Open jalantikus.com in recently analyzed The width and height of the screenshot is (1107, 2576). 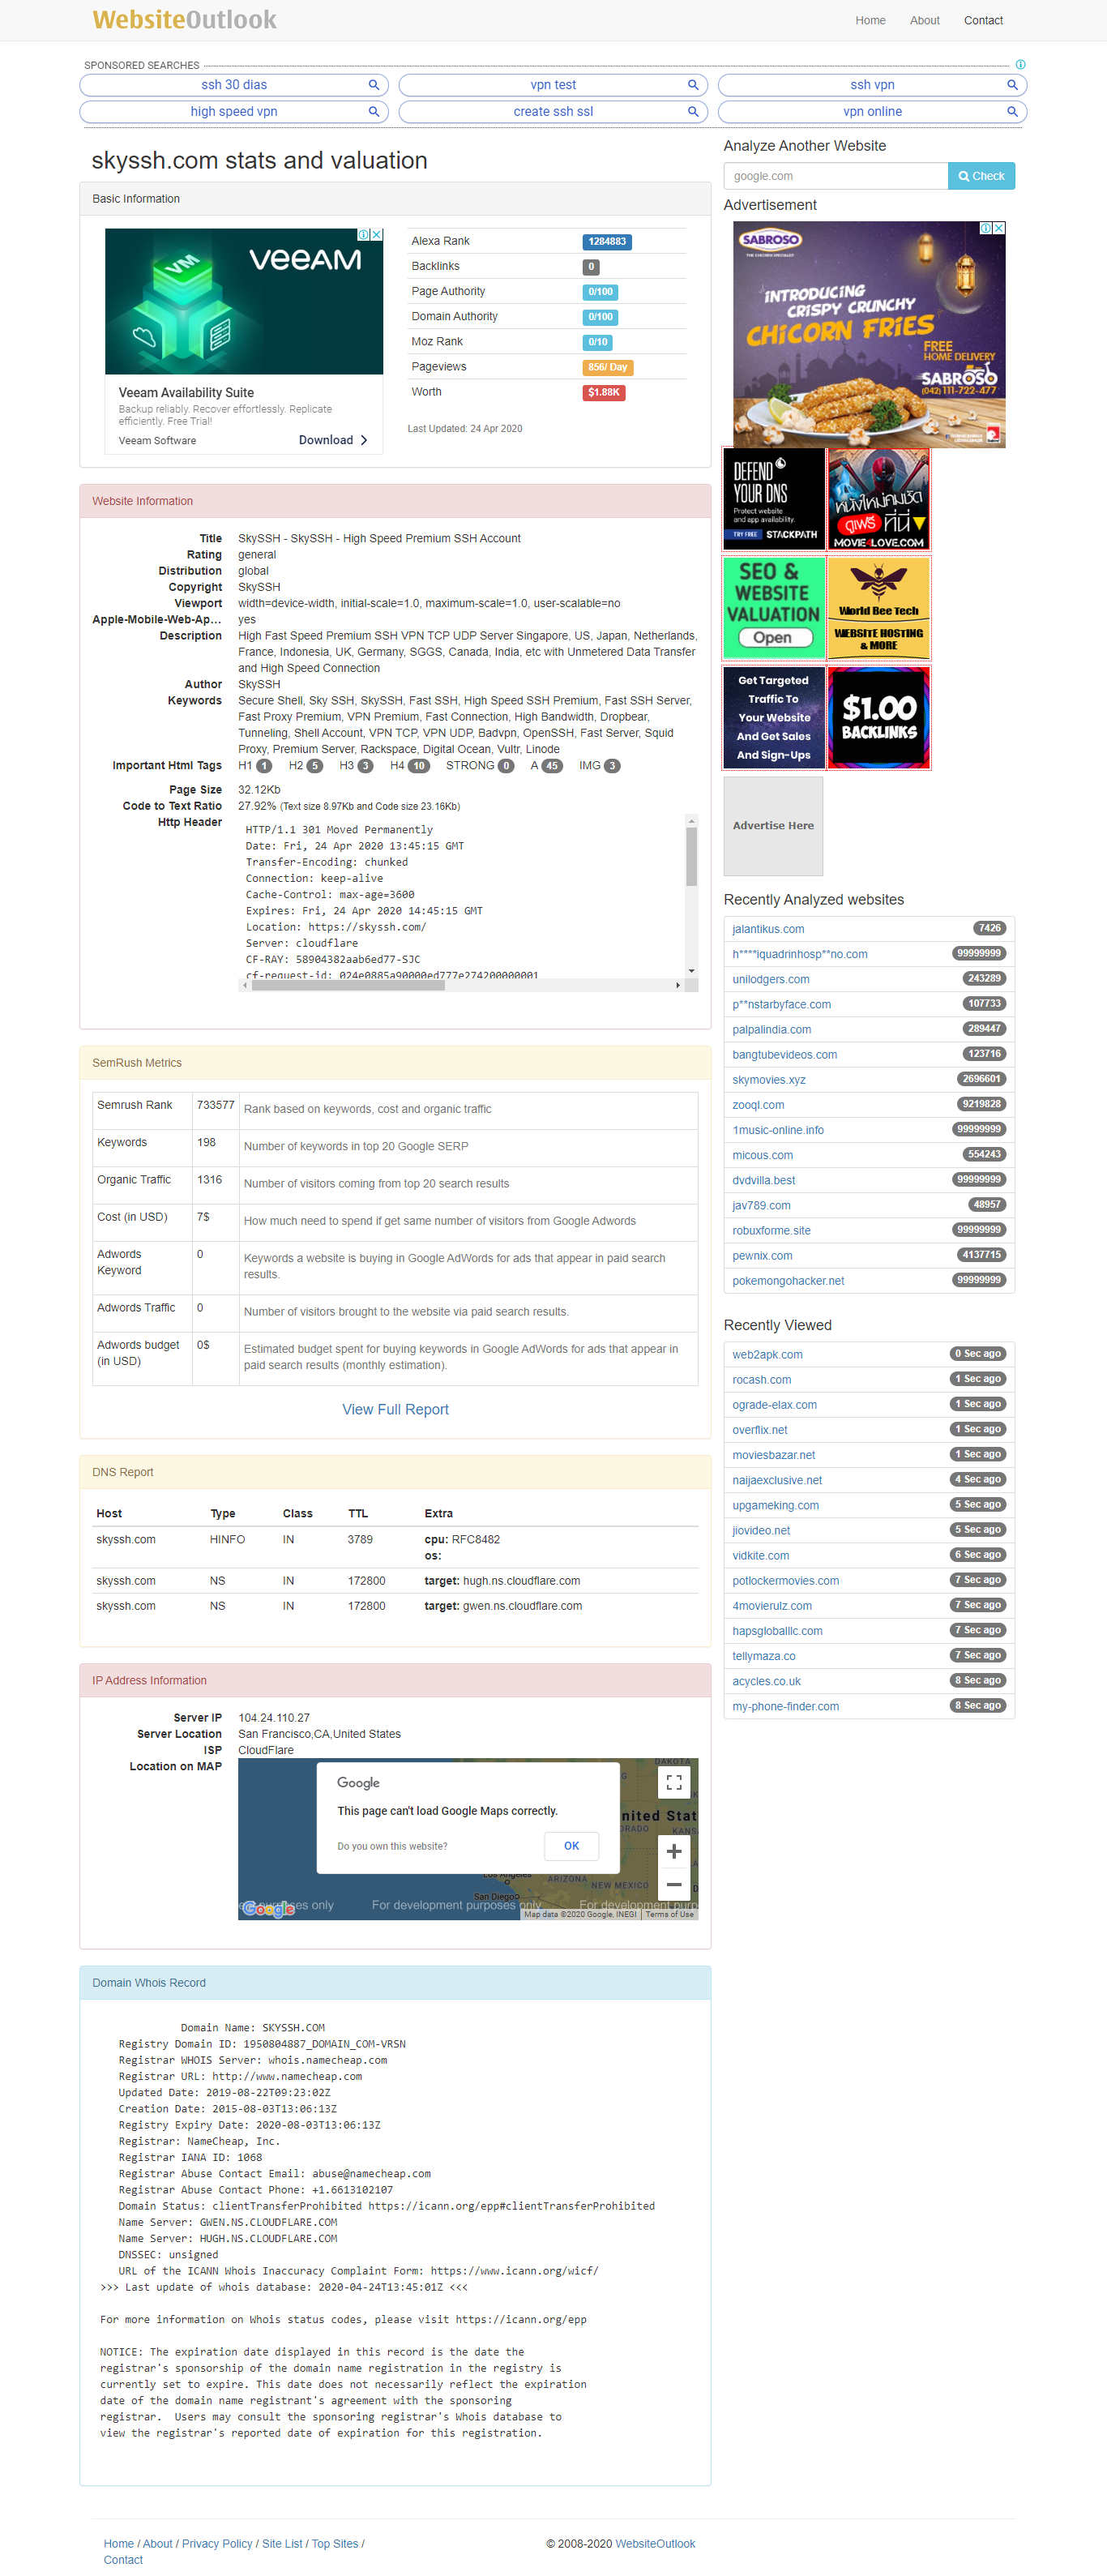click(x=768, y=929)
